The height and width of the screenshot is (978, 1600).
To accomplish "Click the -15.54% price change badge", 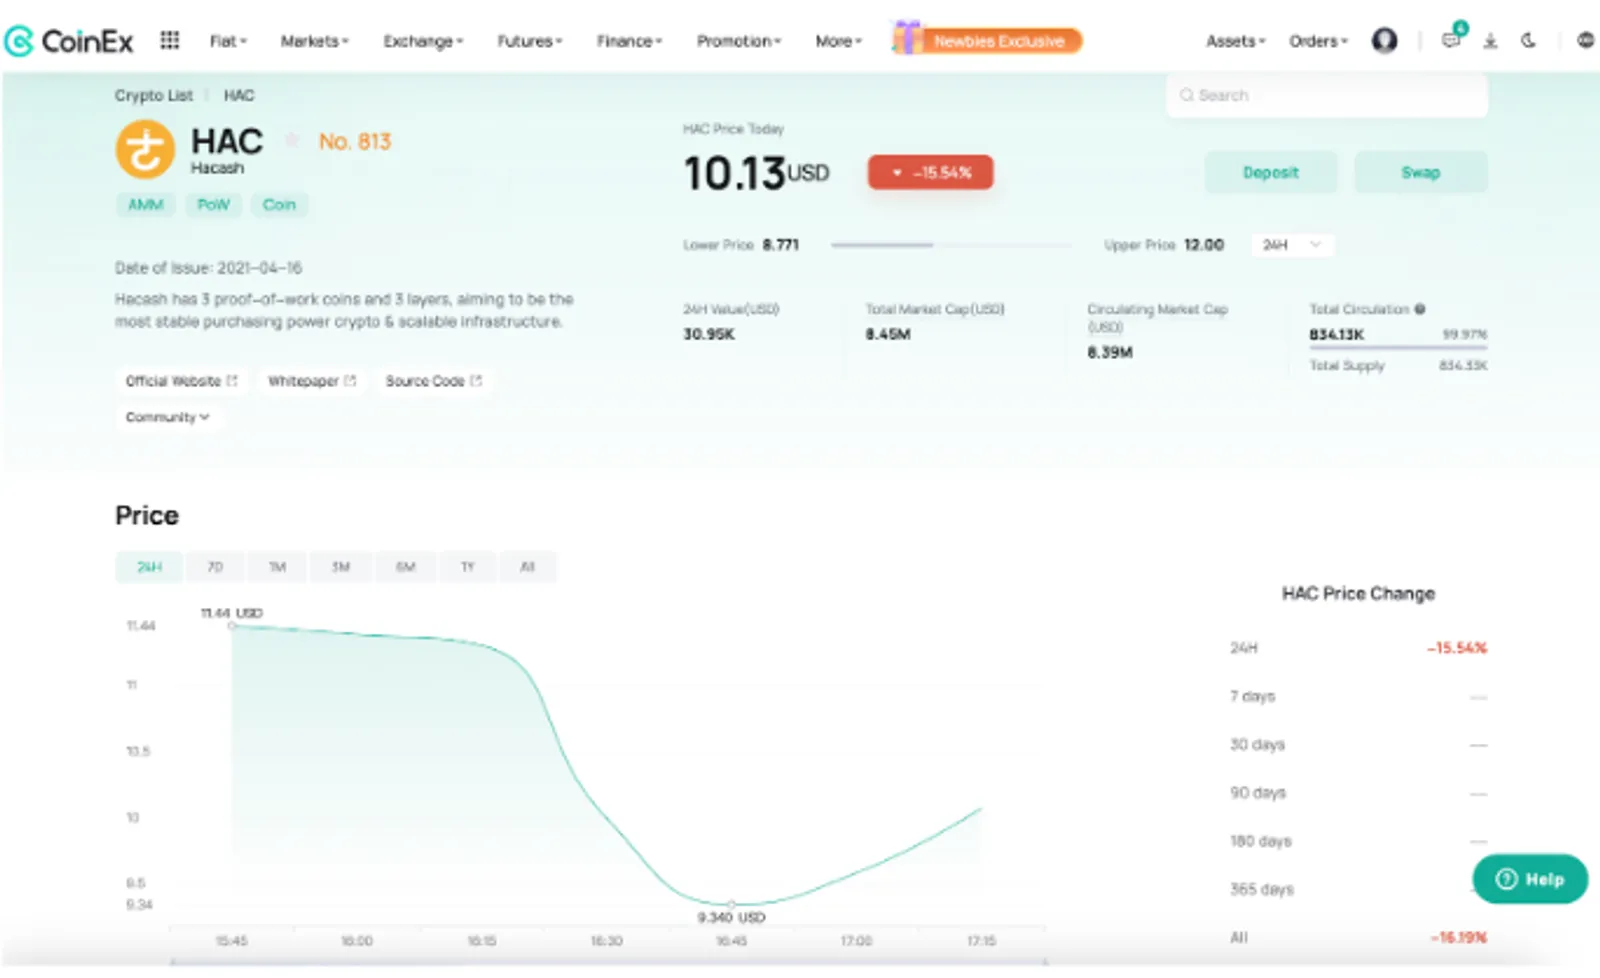I will 930,172.
